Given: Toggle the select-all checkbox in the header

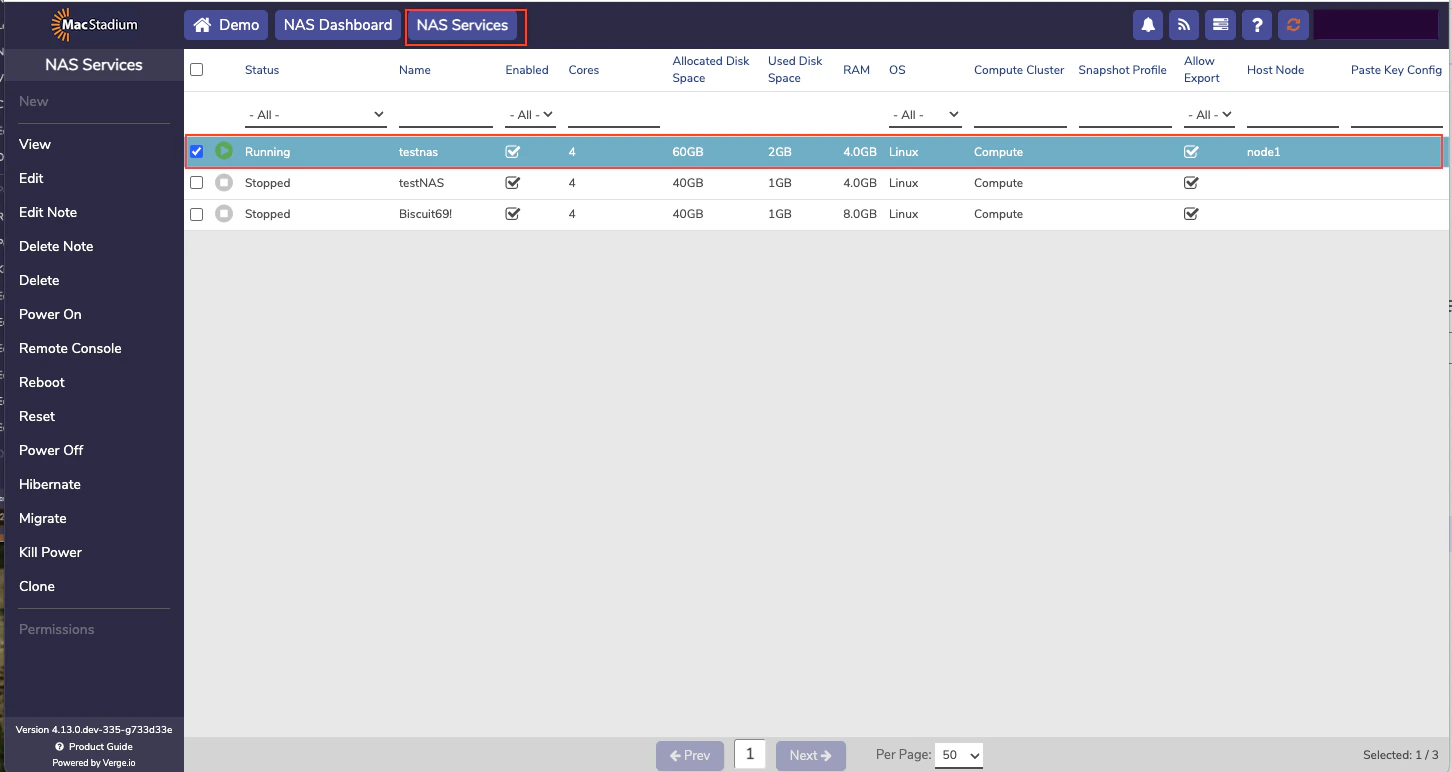Looking at the screenshot, I should (x=196, y=69).
